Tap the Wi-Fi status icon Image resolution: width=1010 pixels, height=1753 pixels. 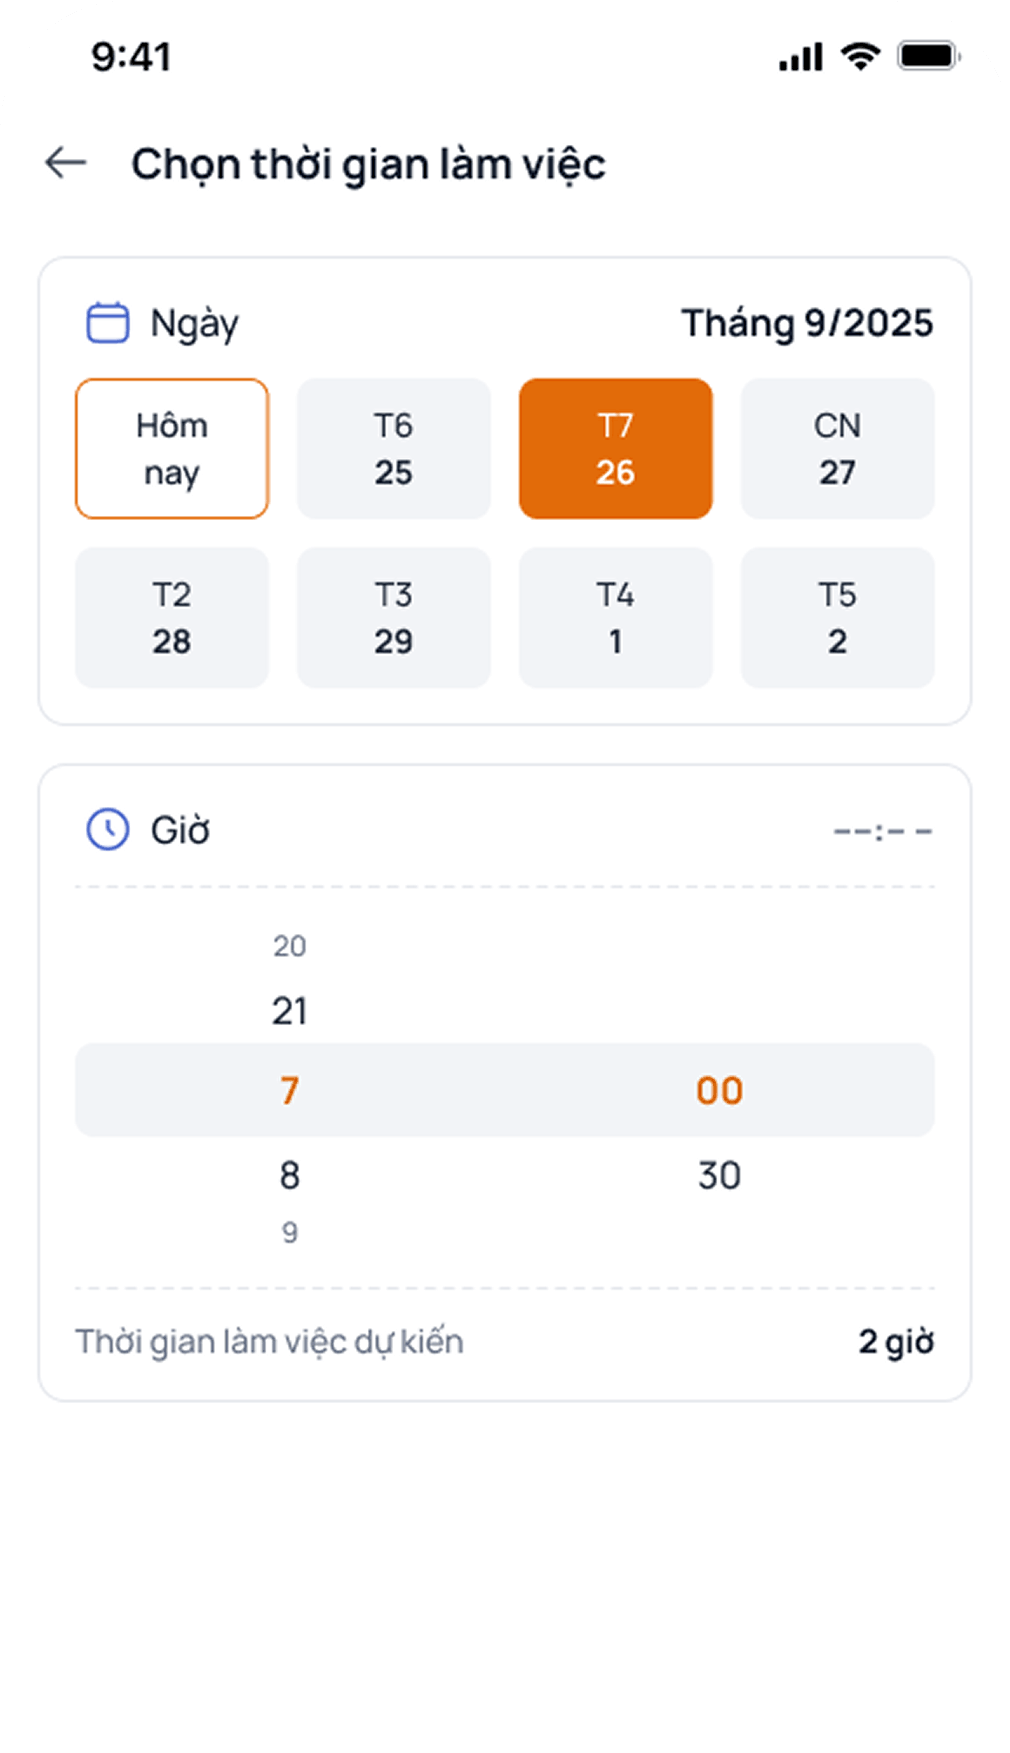click(x=860, y=56)
